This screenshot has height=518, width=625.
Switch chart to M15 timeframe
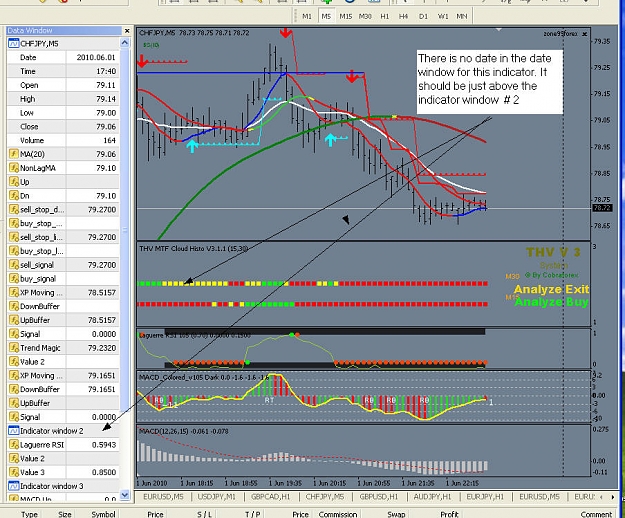[346, 16]
